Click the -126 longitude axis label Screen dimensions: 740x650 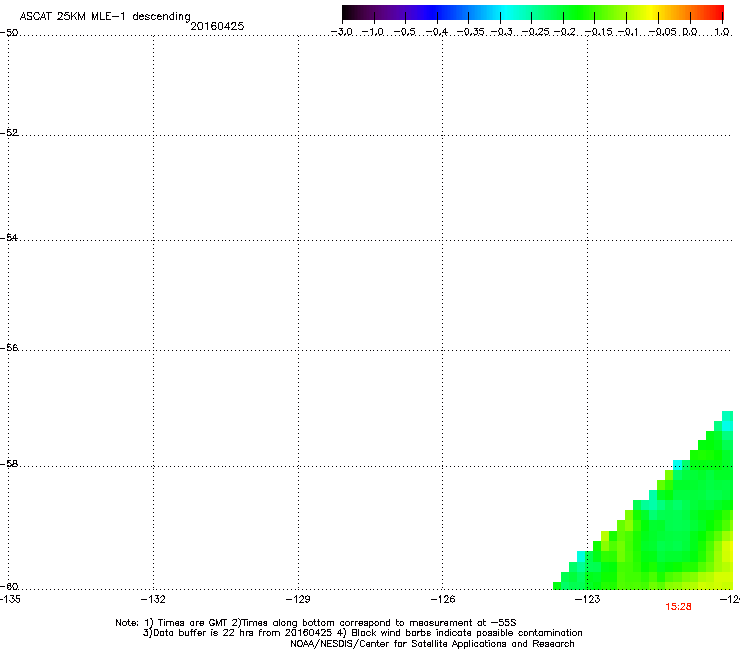click(443, 599)
